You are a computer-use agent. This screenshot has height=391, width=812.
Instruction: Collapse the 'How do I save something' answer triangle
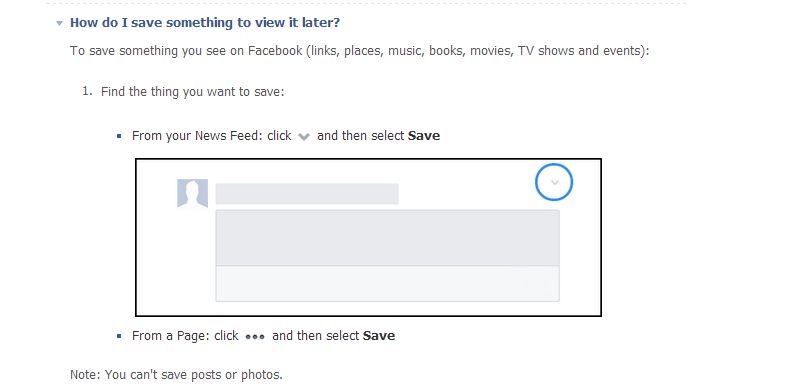60,23
